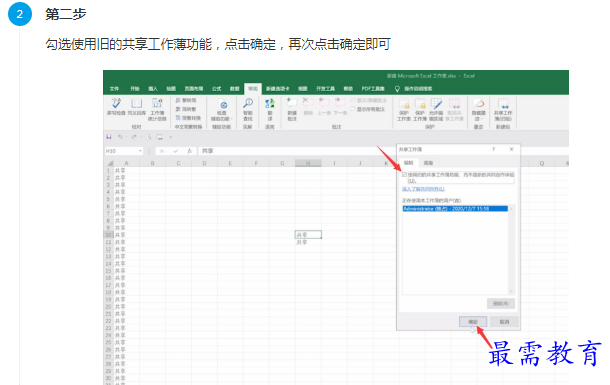Select column H header
610x385 pixels.
click(308, 163)
